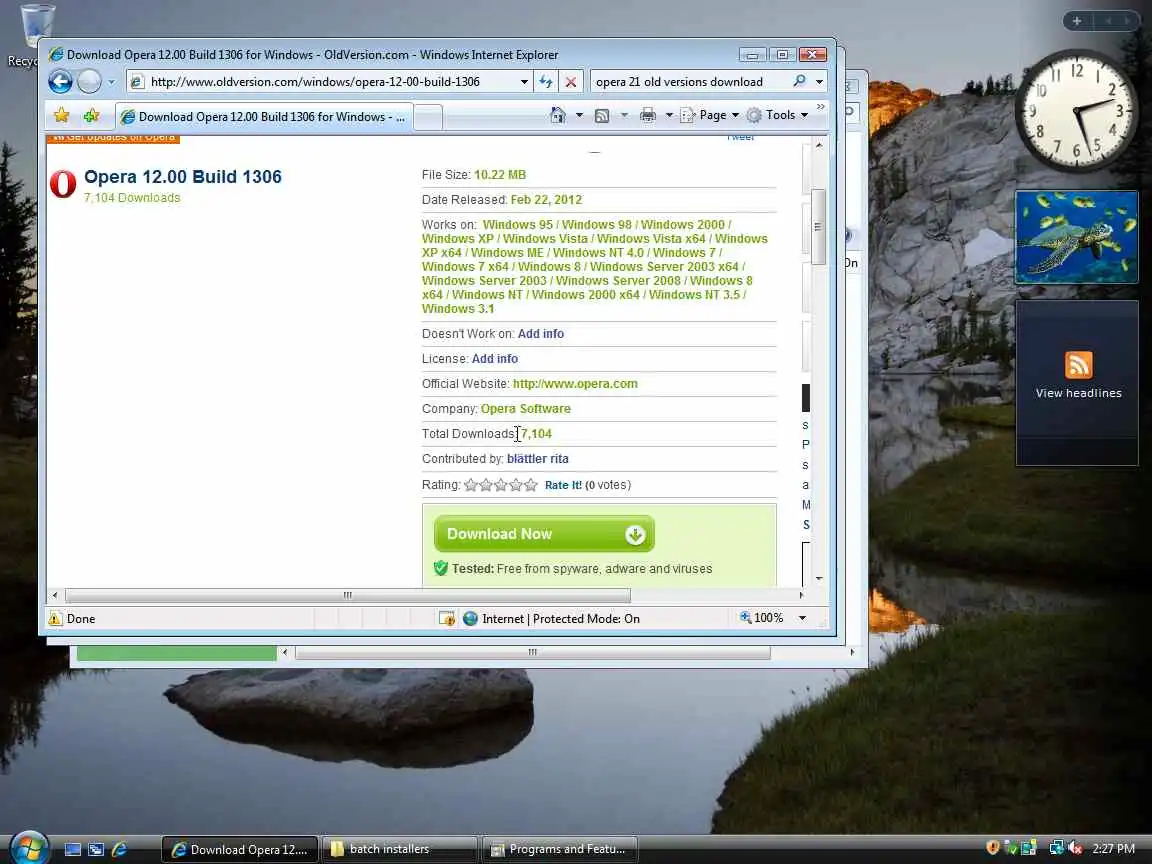Click the Rate It! link

pyautogui.click(x=563, y=485)
